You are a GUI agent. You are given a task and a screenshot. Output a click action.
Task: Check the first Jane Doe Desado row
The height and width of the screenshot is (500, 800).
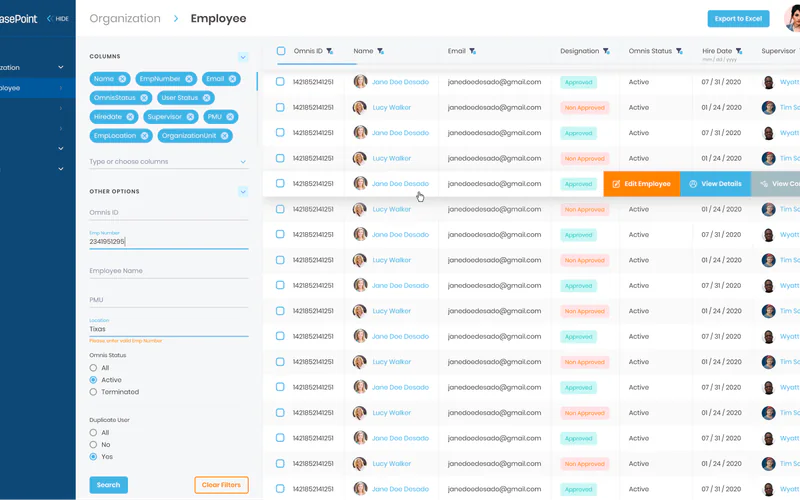[x=280, y=82]
